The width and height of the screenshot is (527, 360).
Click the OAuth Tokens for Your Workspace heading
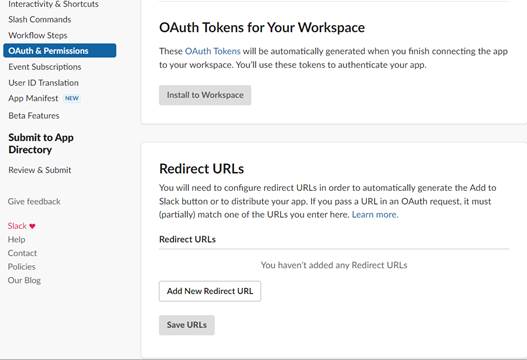[x=262, y=28]
